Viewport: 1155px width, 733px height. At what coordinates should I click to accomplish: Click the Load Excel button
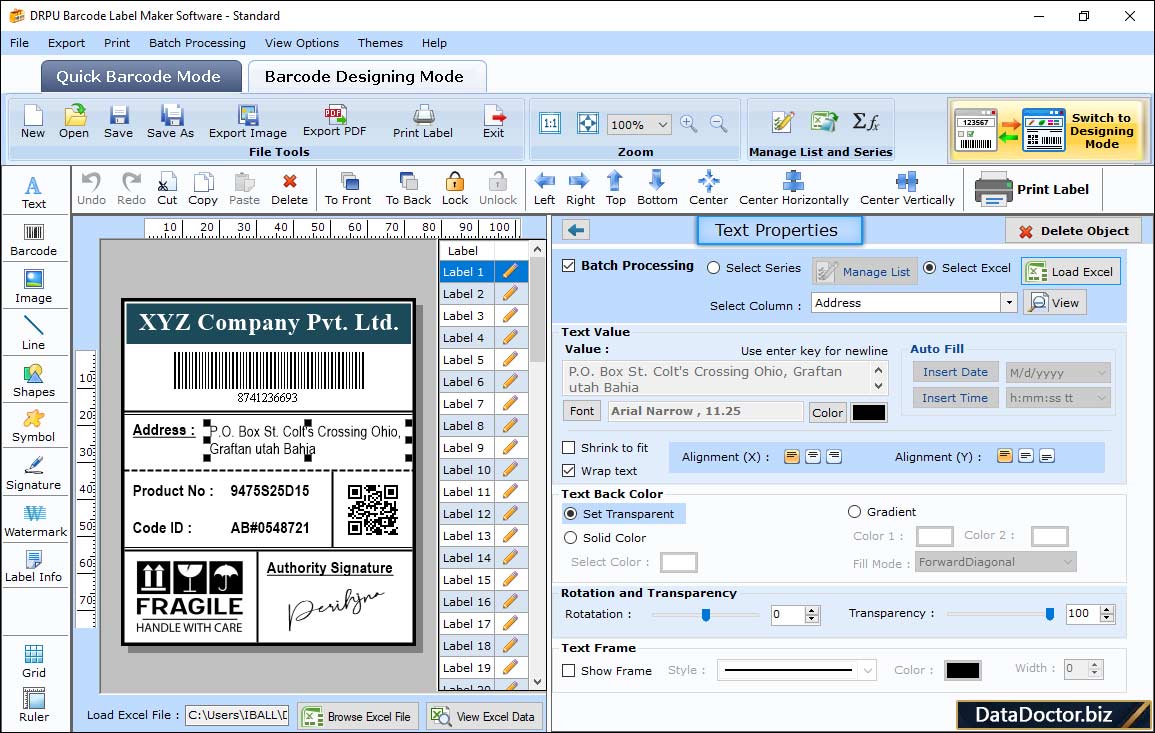pyautogui.click(x=1071, y=271)
